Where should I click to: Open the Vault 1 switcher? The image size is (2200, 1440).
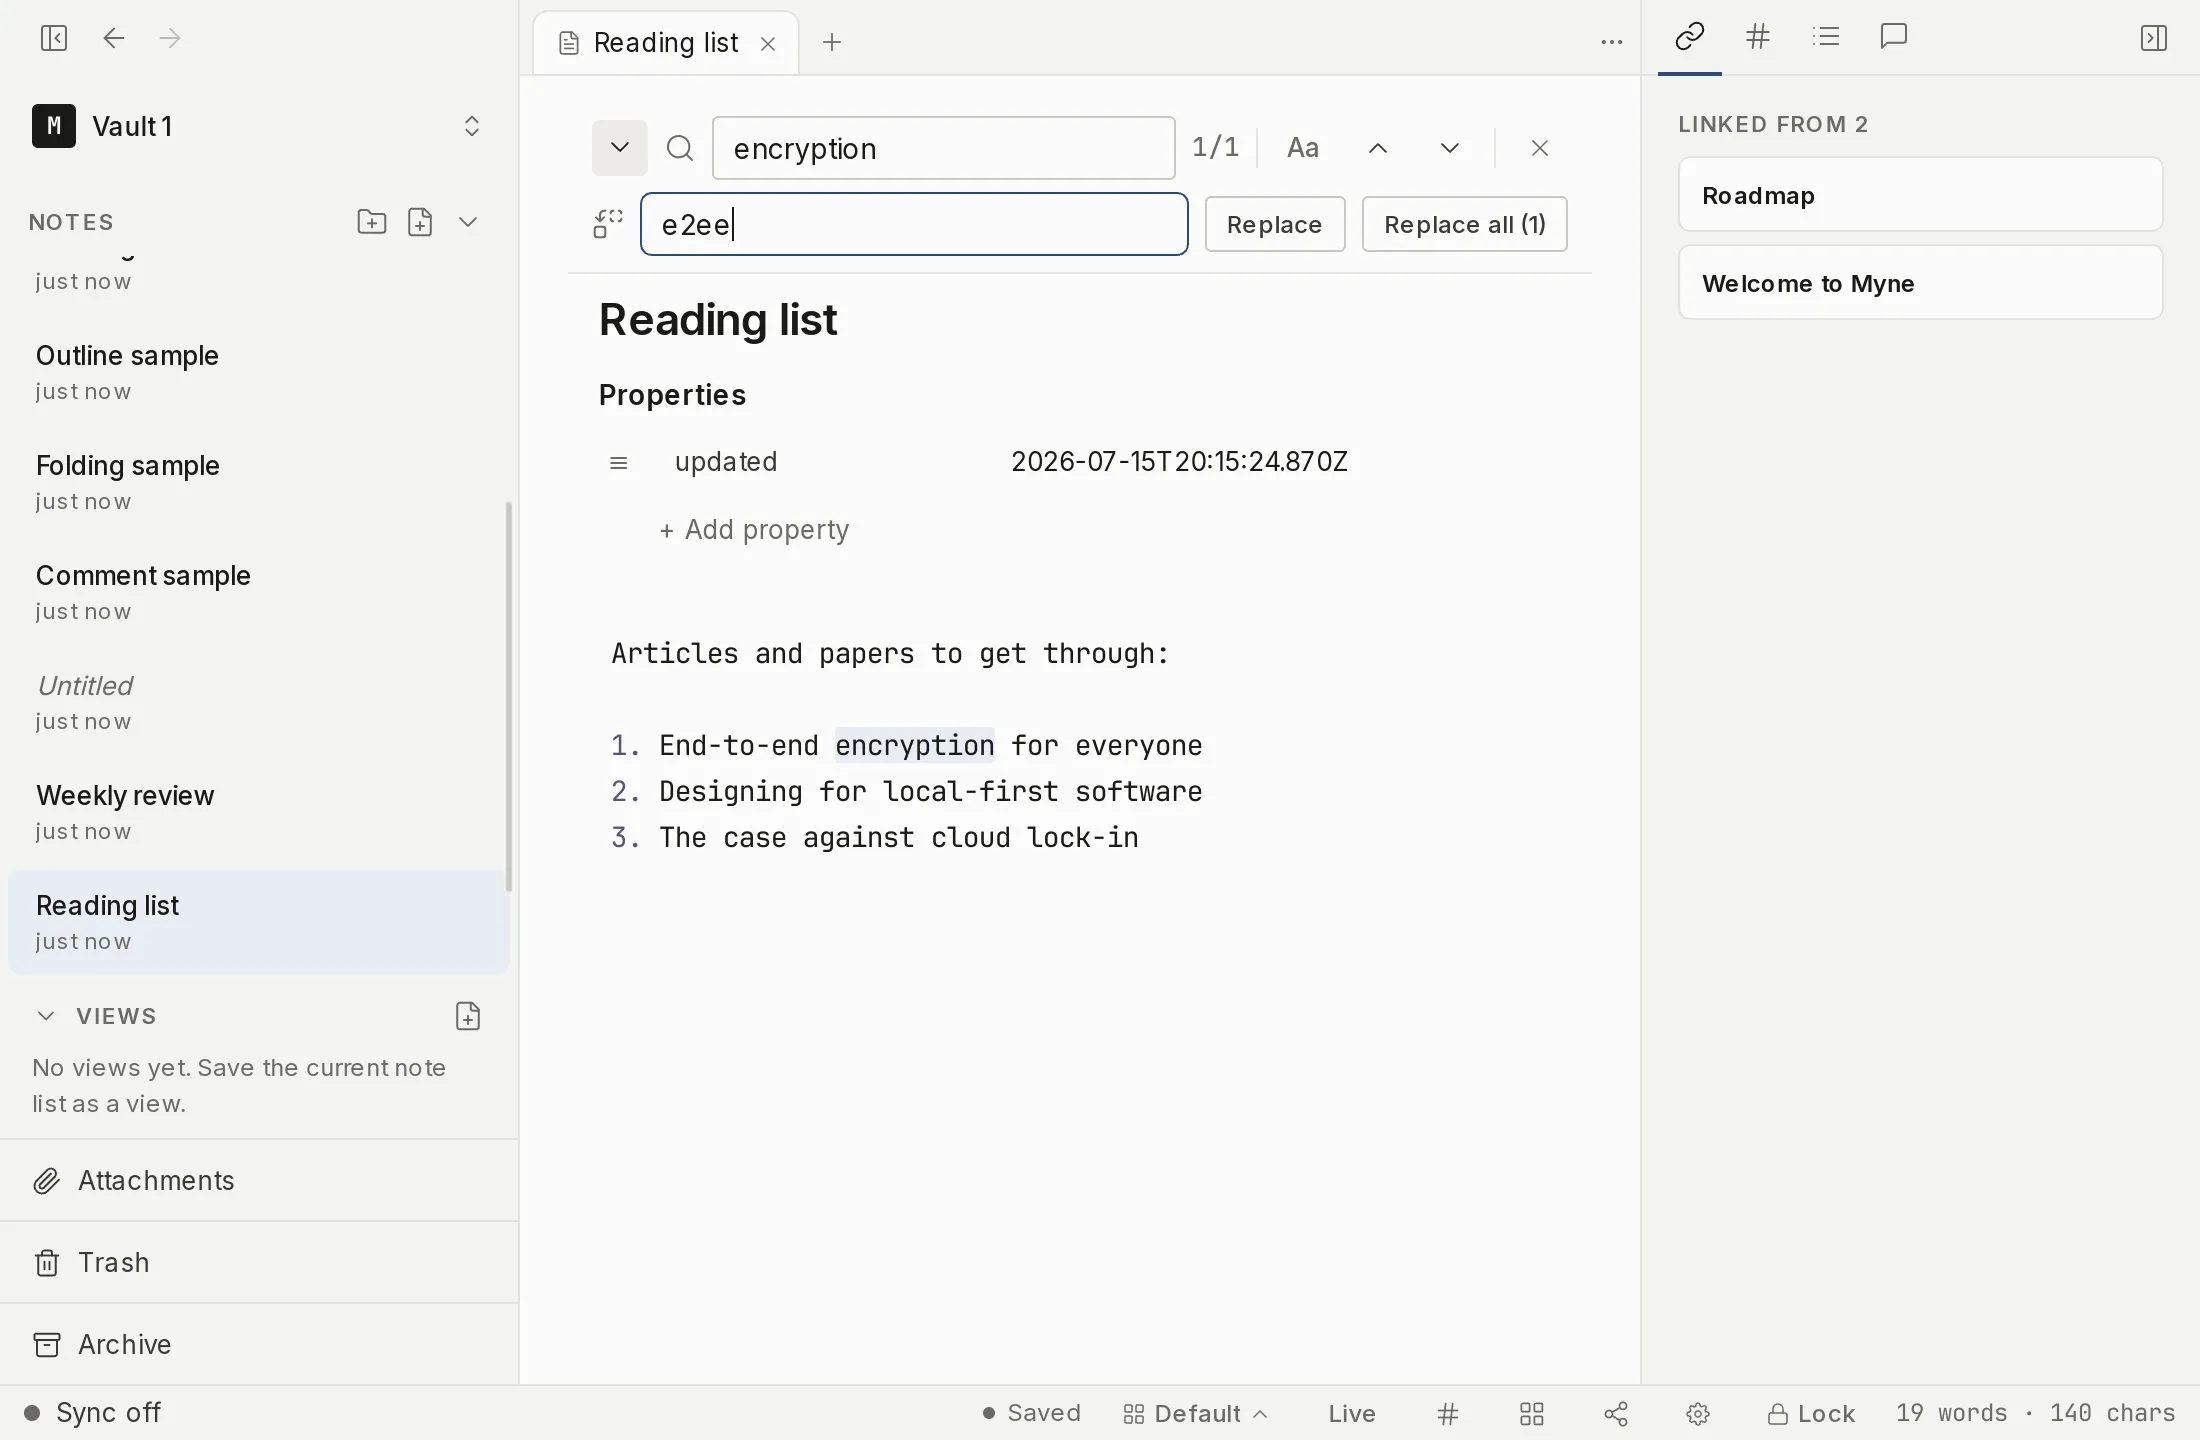259,126
